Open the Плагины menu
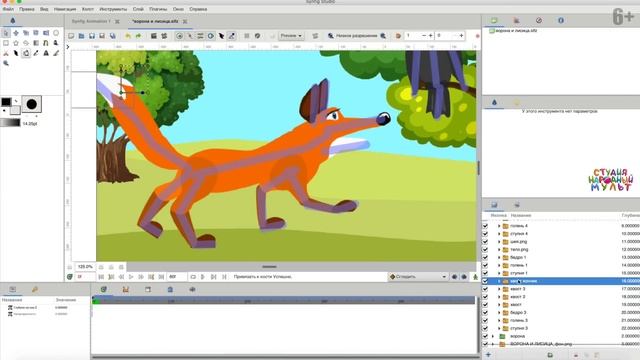 point(158,9)
